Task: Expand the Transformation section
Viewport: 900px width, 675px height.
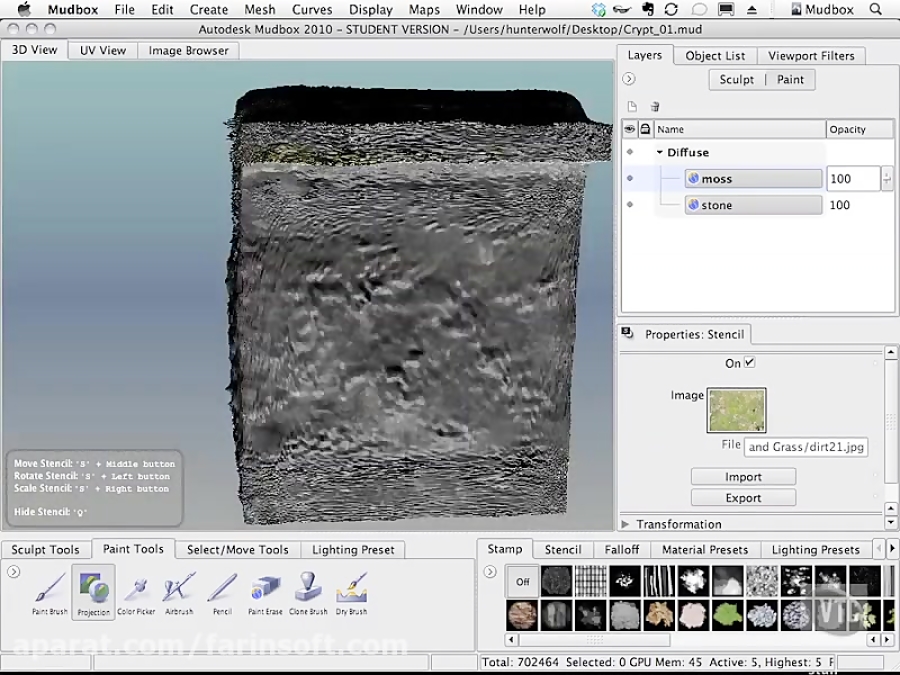Action: point(625,523)
